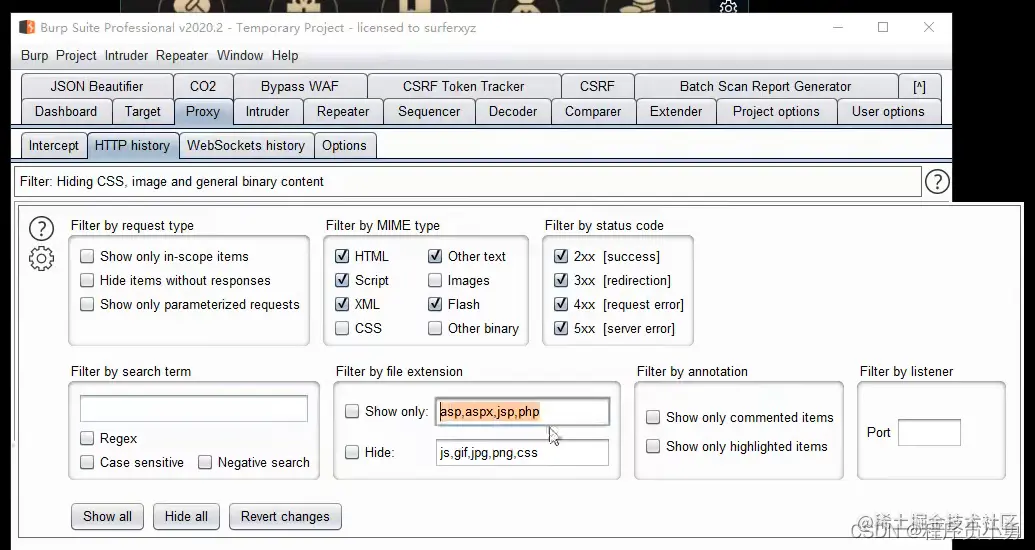Switch to JSON Beautifier tab

[96, 86]
